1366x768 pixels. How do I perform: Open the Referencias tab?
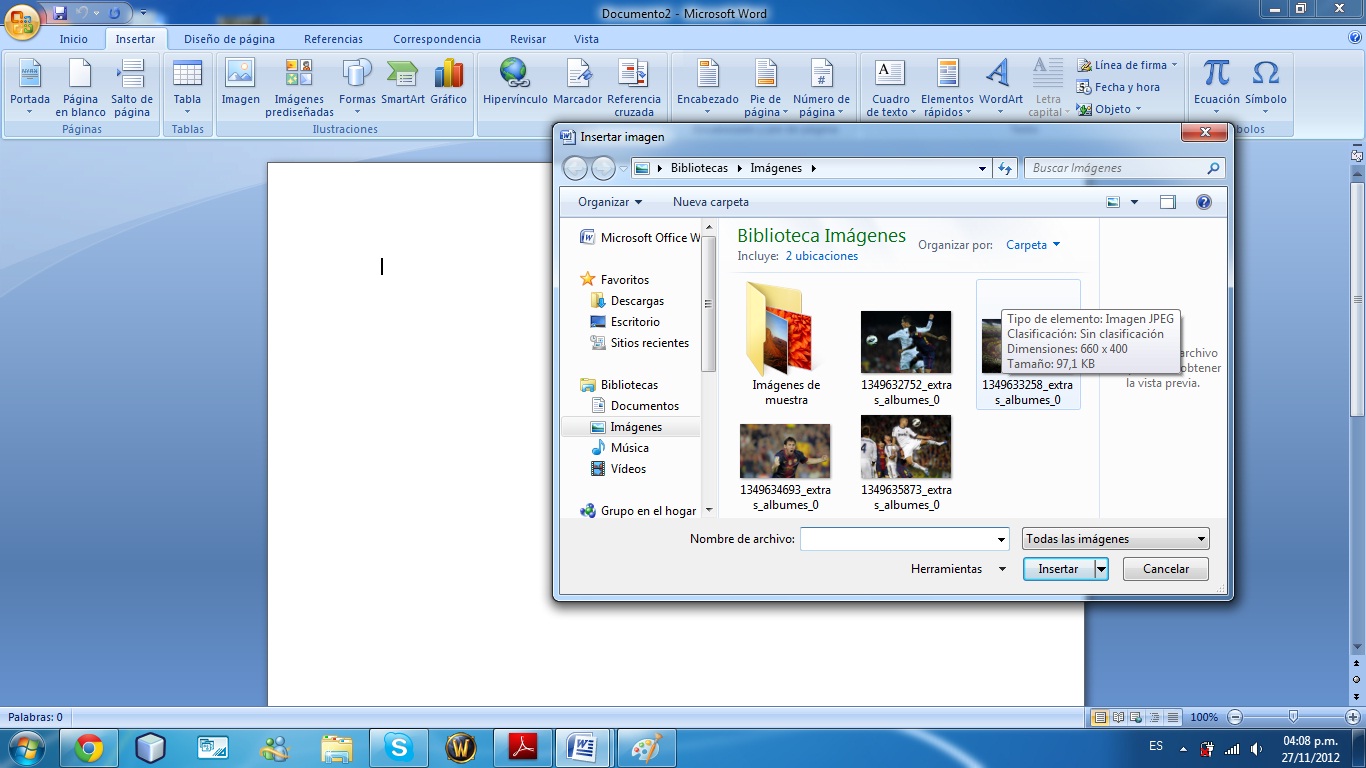pyautogui.click(x=333, y=39)
